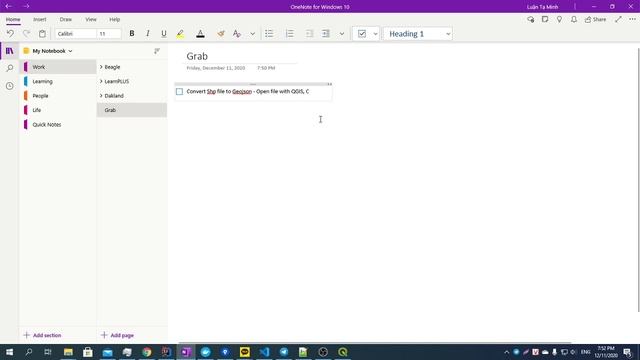This screenshot has height=360, width=640.
Task: Expand more paragraph options chevron
Action: point(342,33)
